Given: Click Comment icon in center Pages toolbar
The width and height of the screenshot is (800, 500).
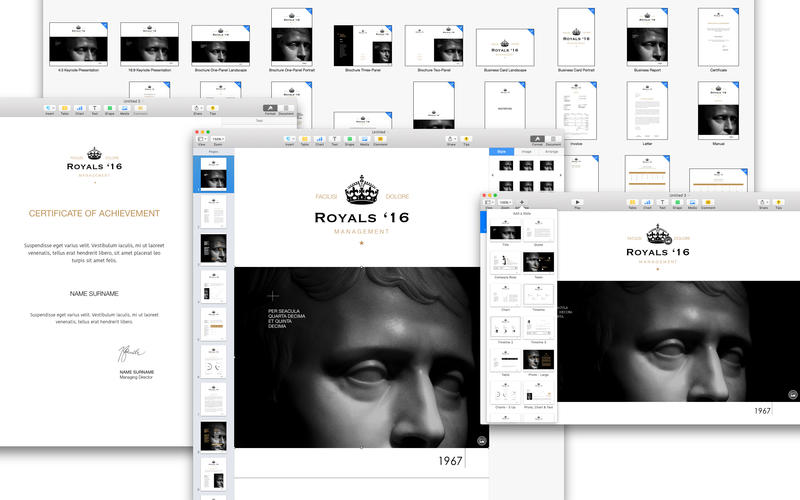Looking at the screenshot, I should [380, 139].
